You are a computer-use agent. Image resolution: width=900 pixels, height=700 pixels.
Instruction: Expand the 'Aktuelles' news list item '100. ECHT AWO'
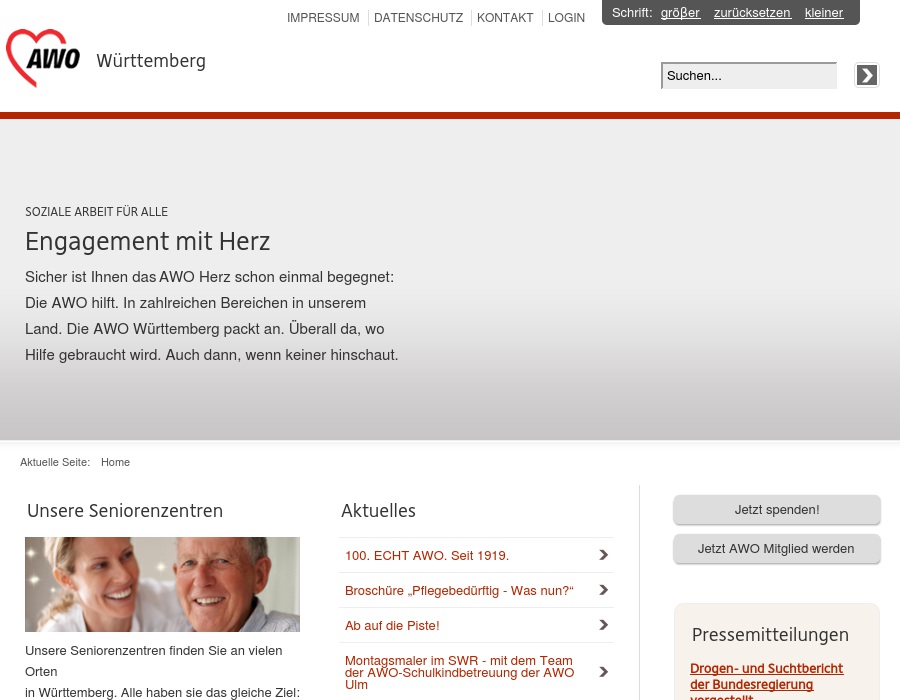[x=427, y=555]
